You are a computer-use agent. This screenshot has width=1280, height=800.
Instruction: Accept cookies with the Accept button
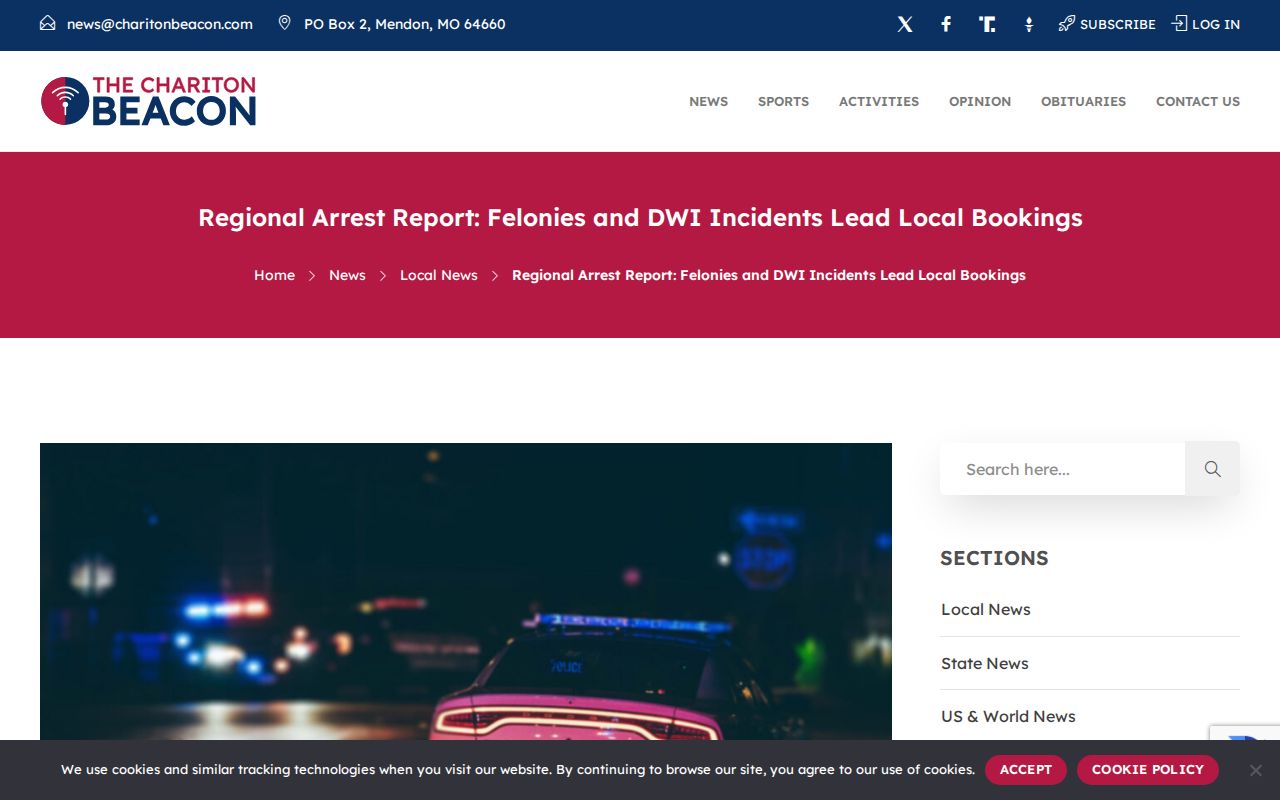coord(1026,770)
